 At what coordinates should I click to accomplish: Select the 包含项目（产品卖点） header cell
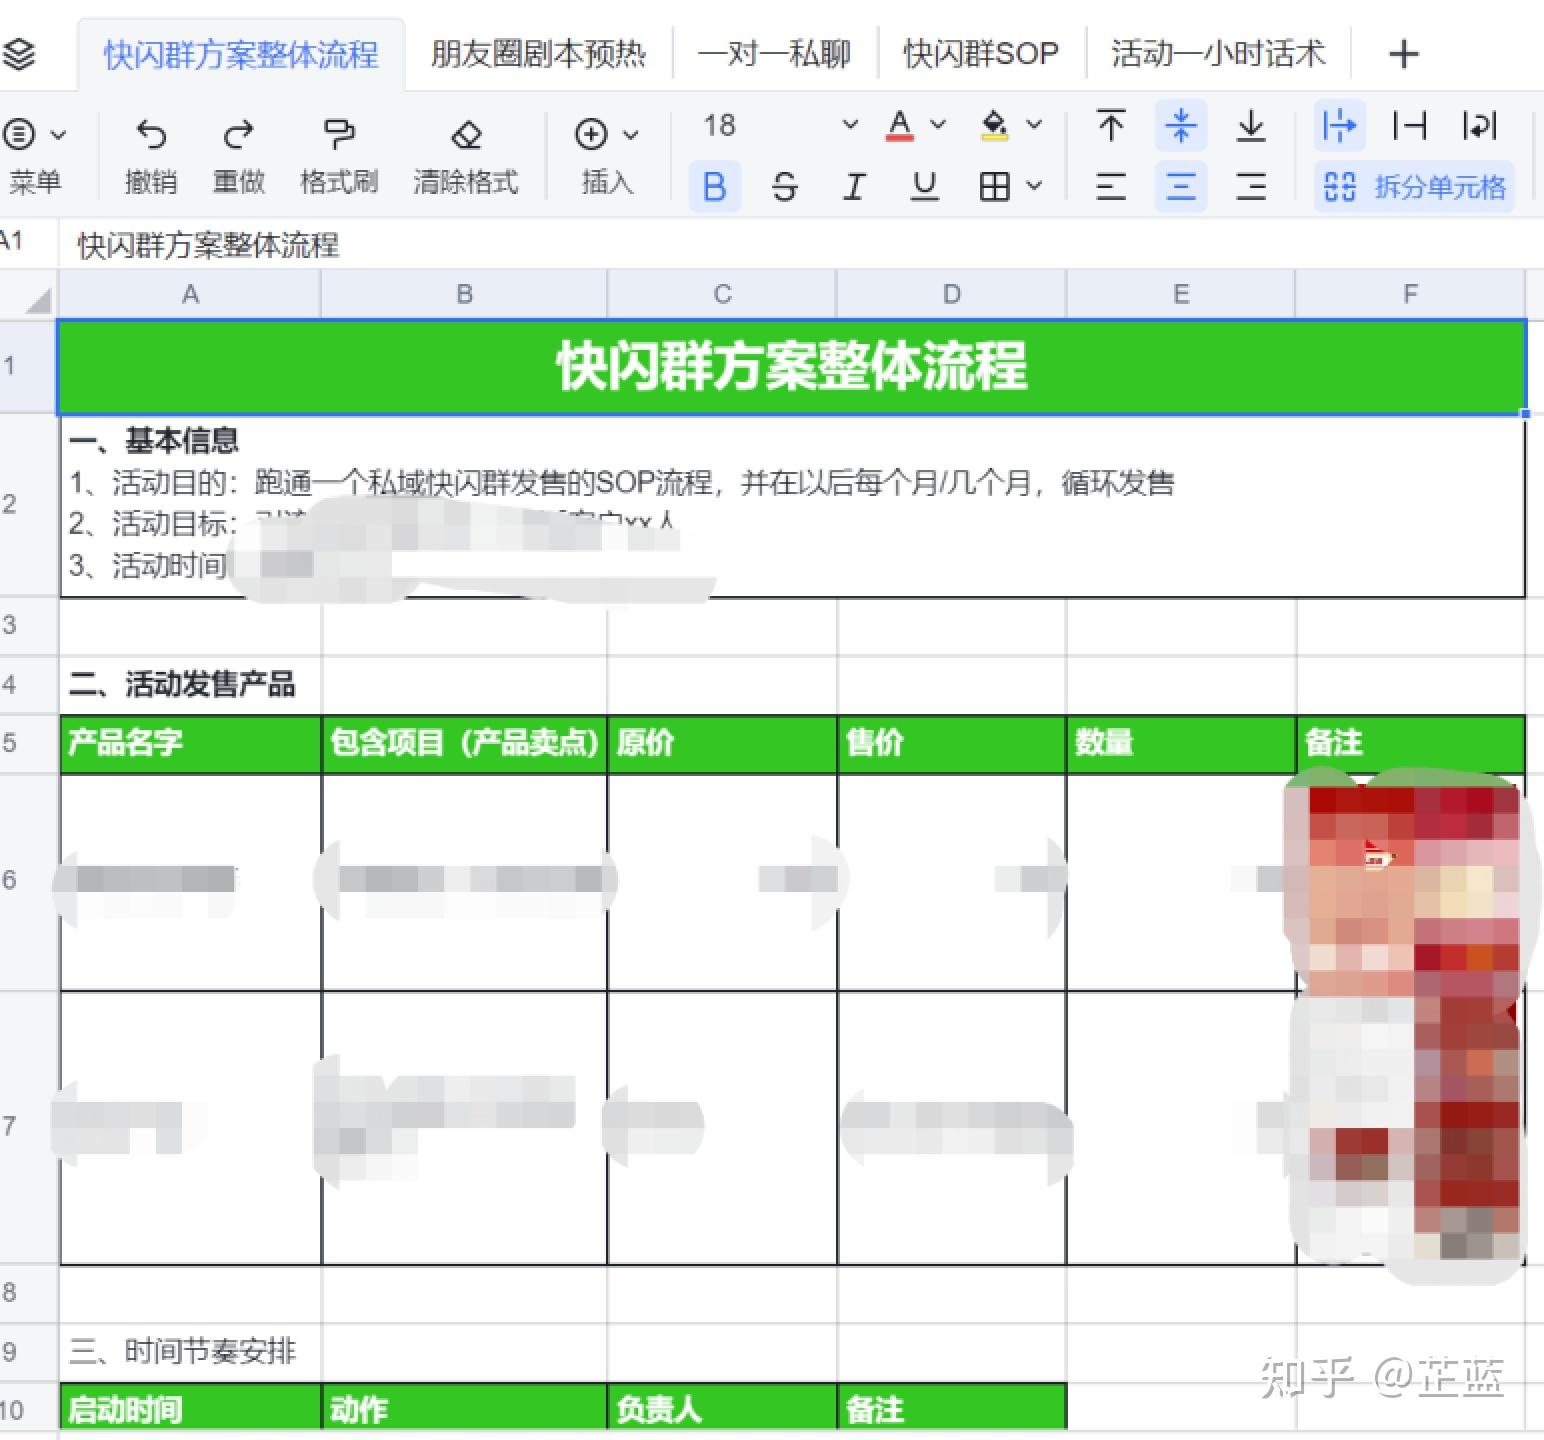(464, 743)
